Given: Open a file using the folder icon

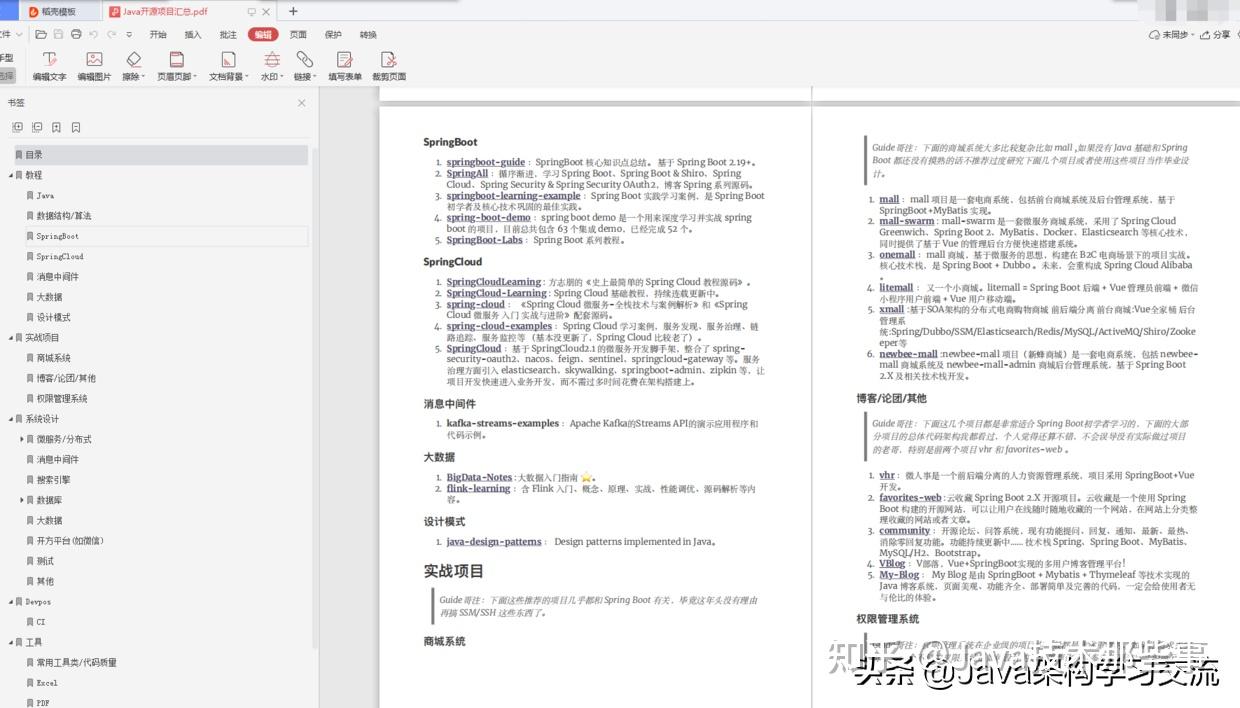Looking at the screenshot, I should pos(39,33).
